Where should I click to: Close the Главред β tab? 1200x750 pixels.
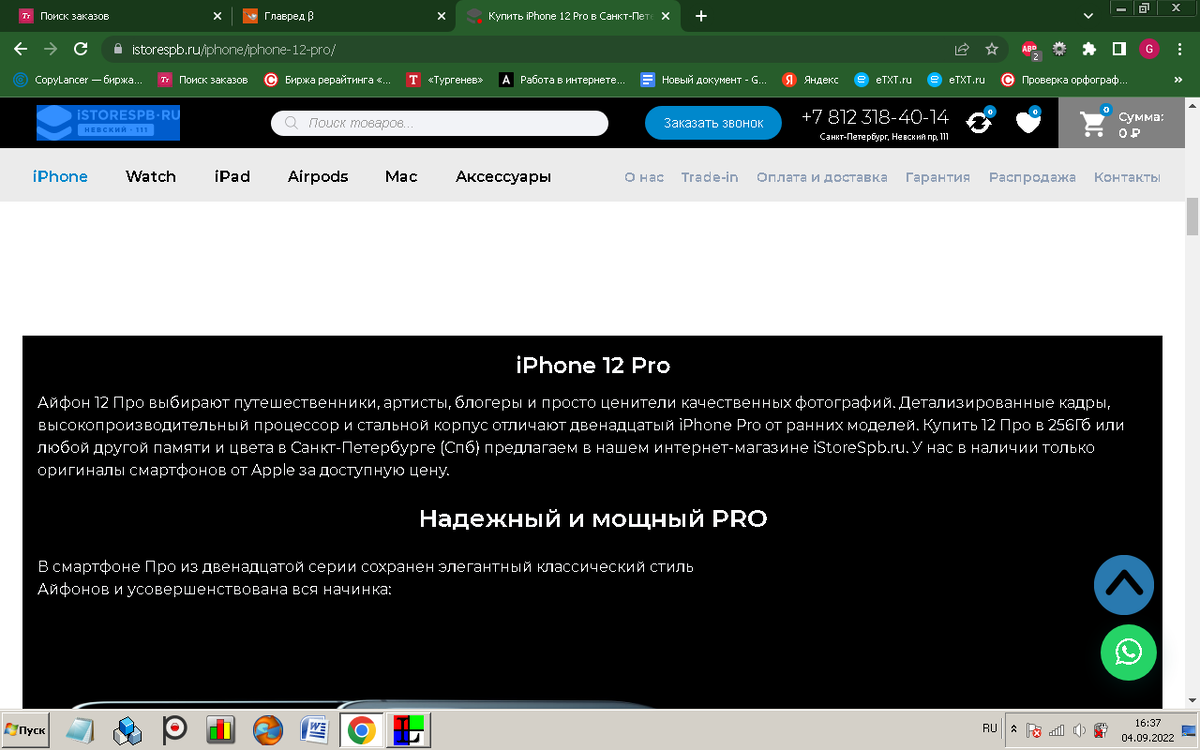click(x=441, y=16)
